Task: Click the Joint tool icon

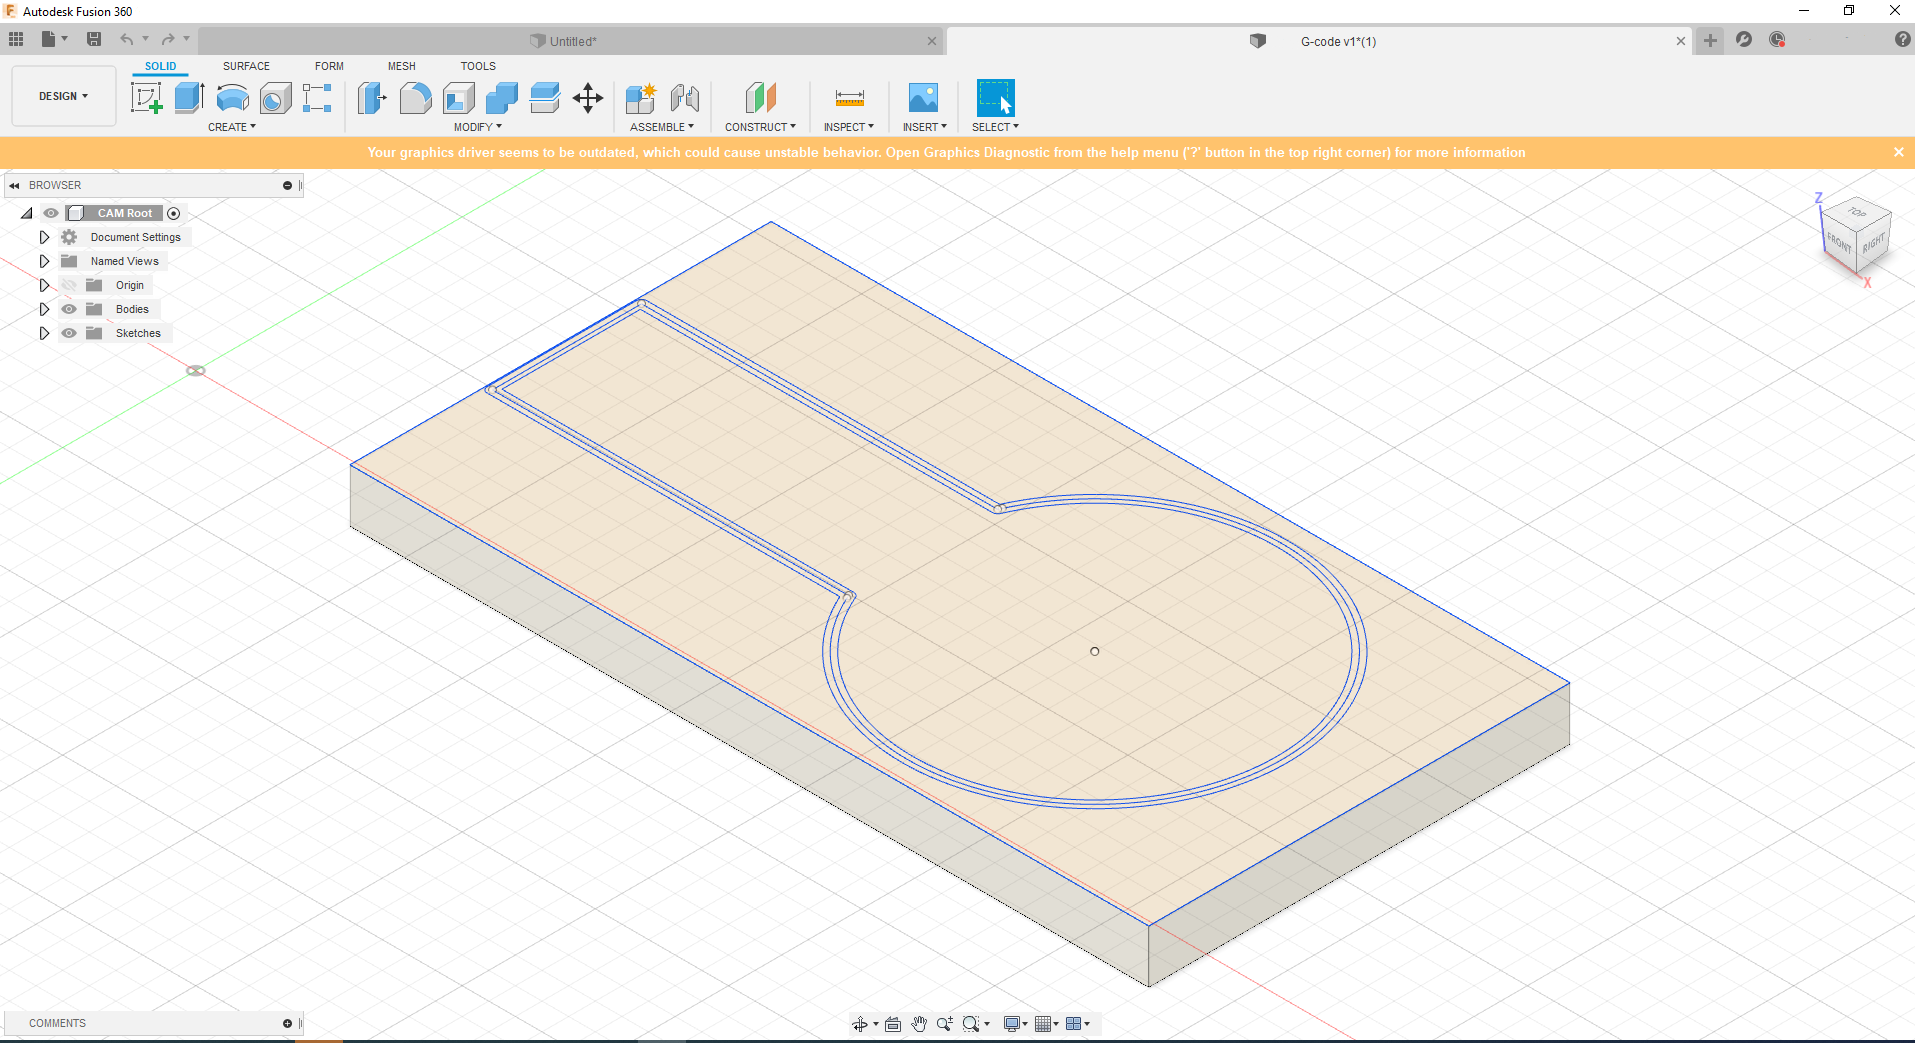Action: 685,98
